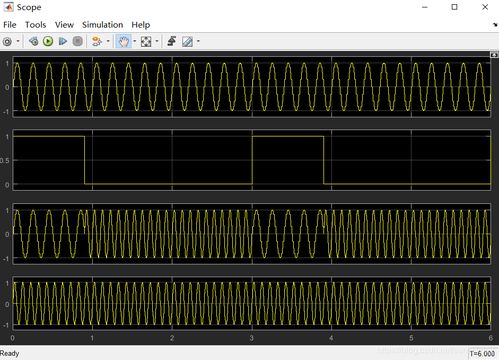Minimize the Scope window
The image size is (499, 360).
(x=425, y=7)
